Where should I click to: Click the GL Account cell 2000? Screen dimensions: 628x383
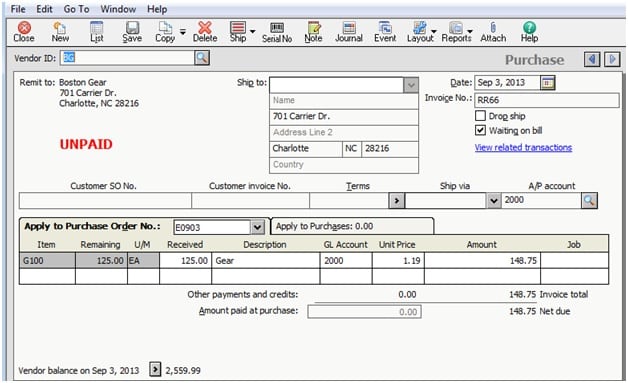coord(346,261)
